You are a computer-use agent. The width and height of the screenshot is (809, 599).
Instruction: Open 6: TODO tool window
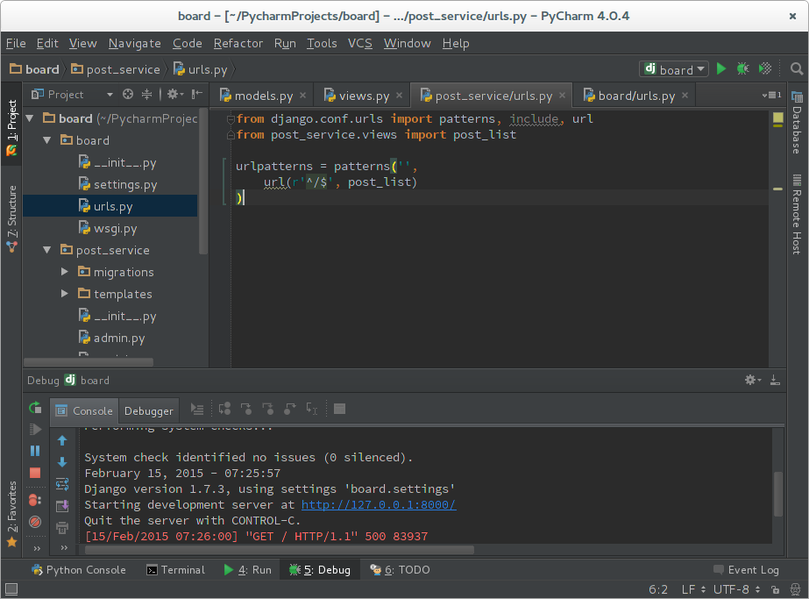coord(400,570)
